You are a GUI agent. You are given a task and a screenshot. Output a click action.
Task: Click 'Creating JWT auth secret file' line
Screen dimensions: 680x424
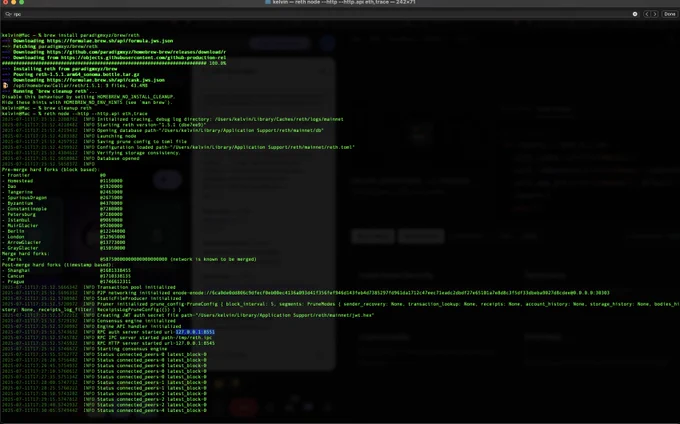(188, 315)
